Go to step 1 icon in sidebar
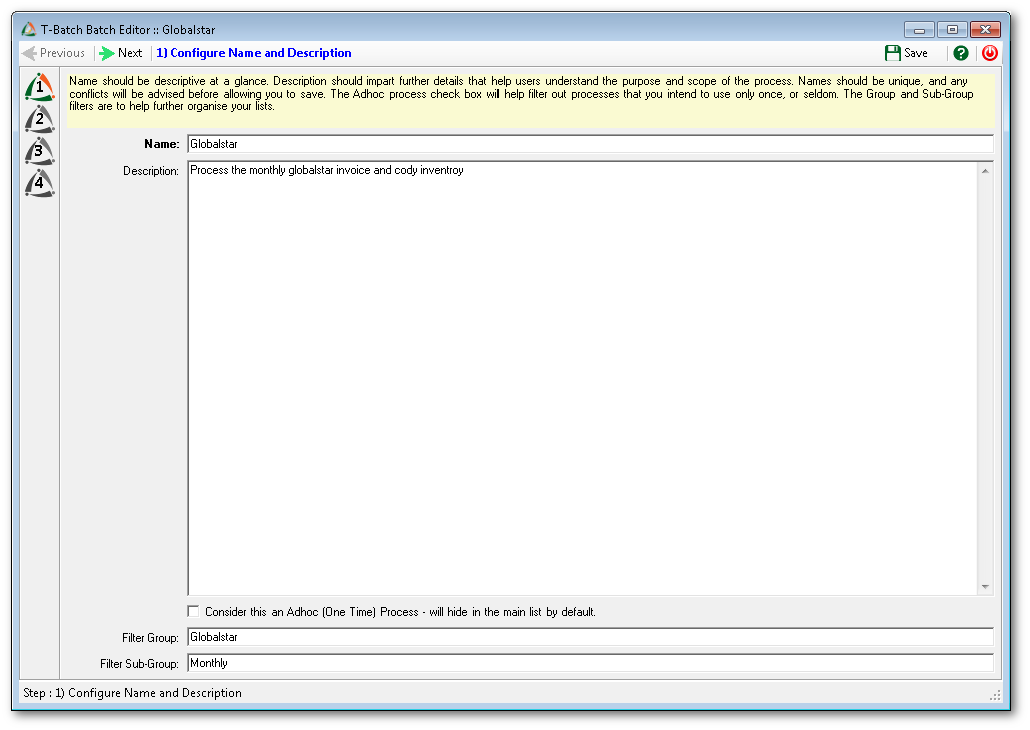The image size is (1030, 730). [39, 87]
